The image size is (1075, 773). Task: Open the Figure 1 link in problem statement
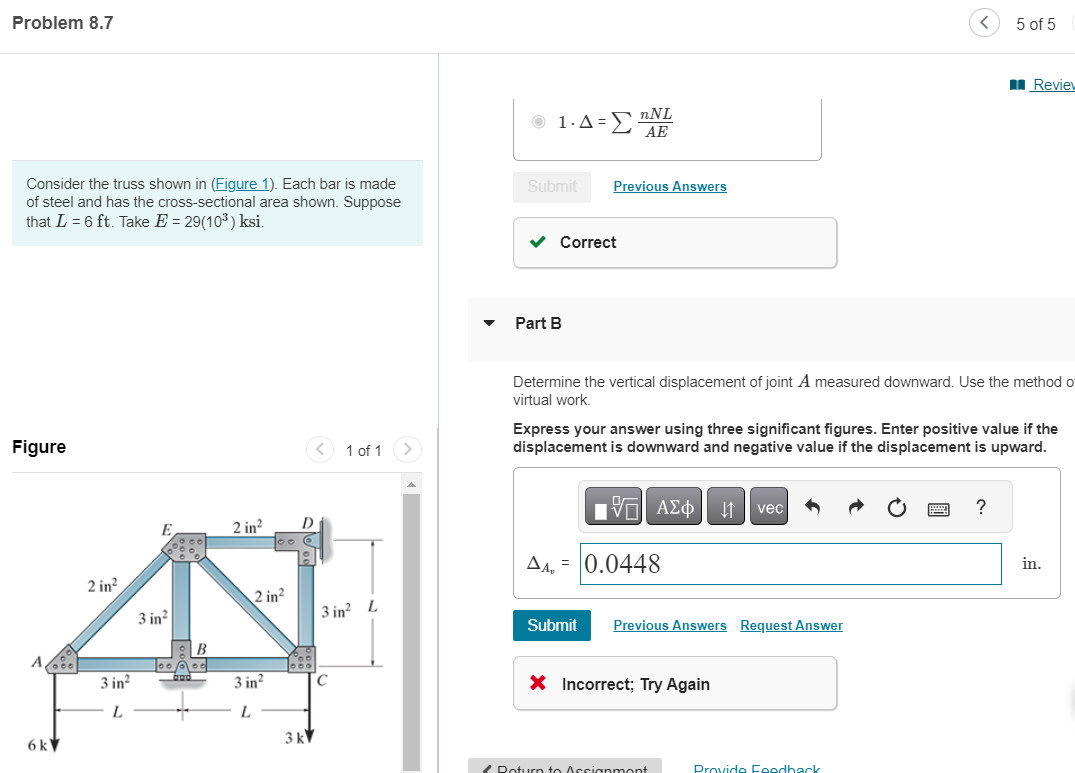coord(242,183)
